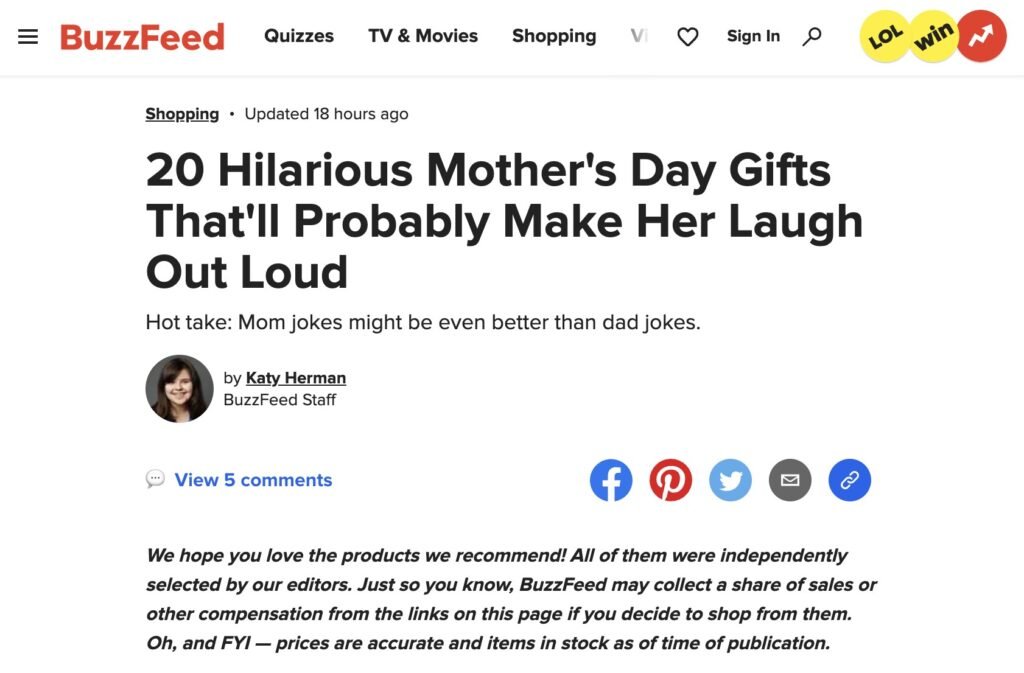Open the Shopping nav section

[554, 36]
